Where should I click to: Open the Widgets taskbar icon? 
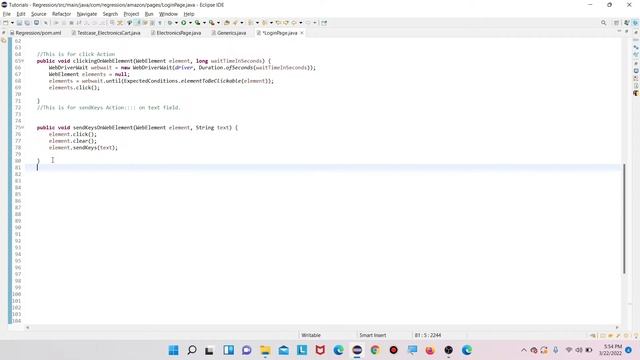coord(229,350)
